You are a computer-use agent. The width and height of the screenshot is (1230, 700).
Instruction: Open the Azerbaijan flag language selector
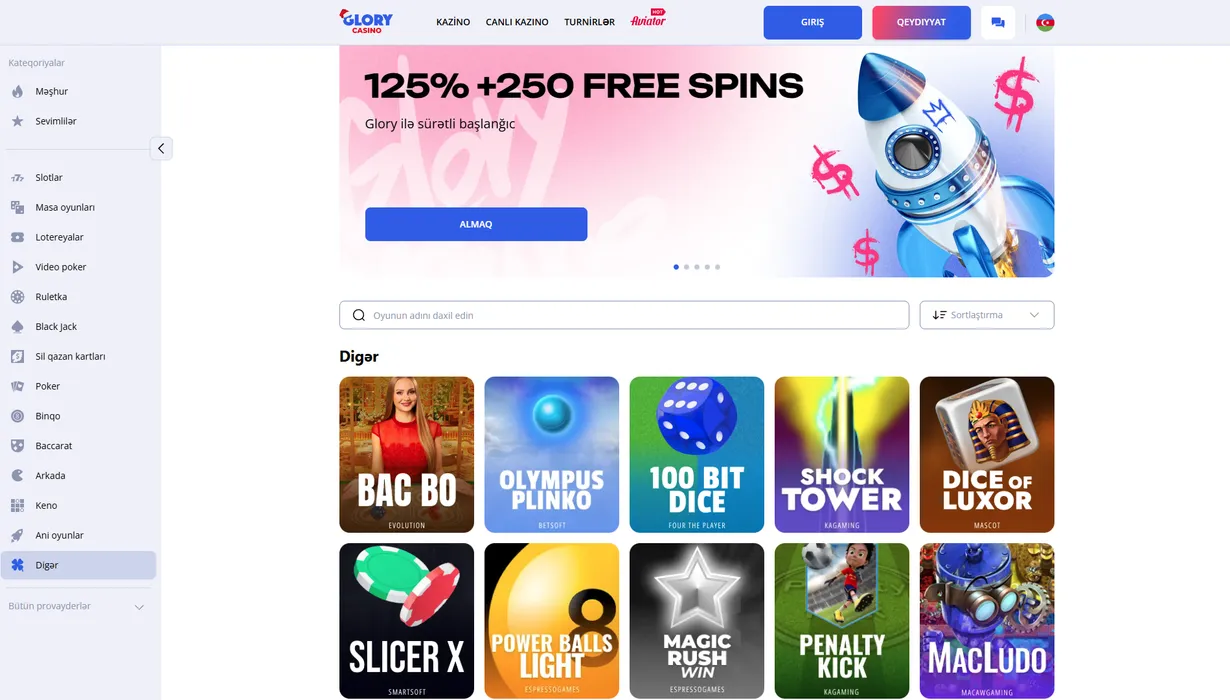coord(1045,22)
